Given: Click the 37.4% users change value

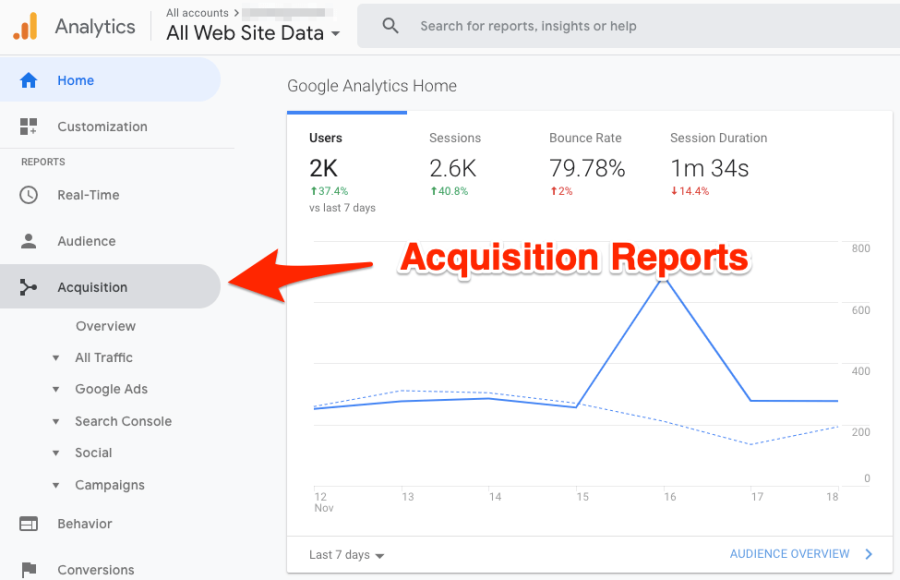Looking at the screenshot, I should [x=329, y=191].
